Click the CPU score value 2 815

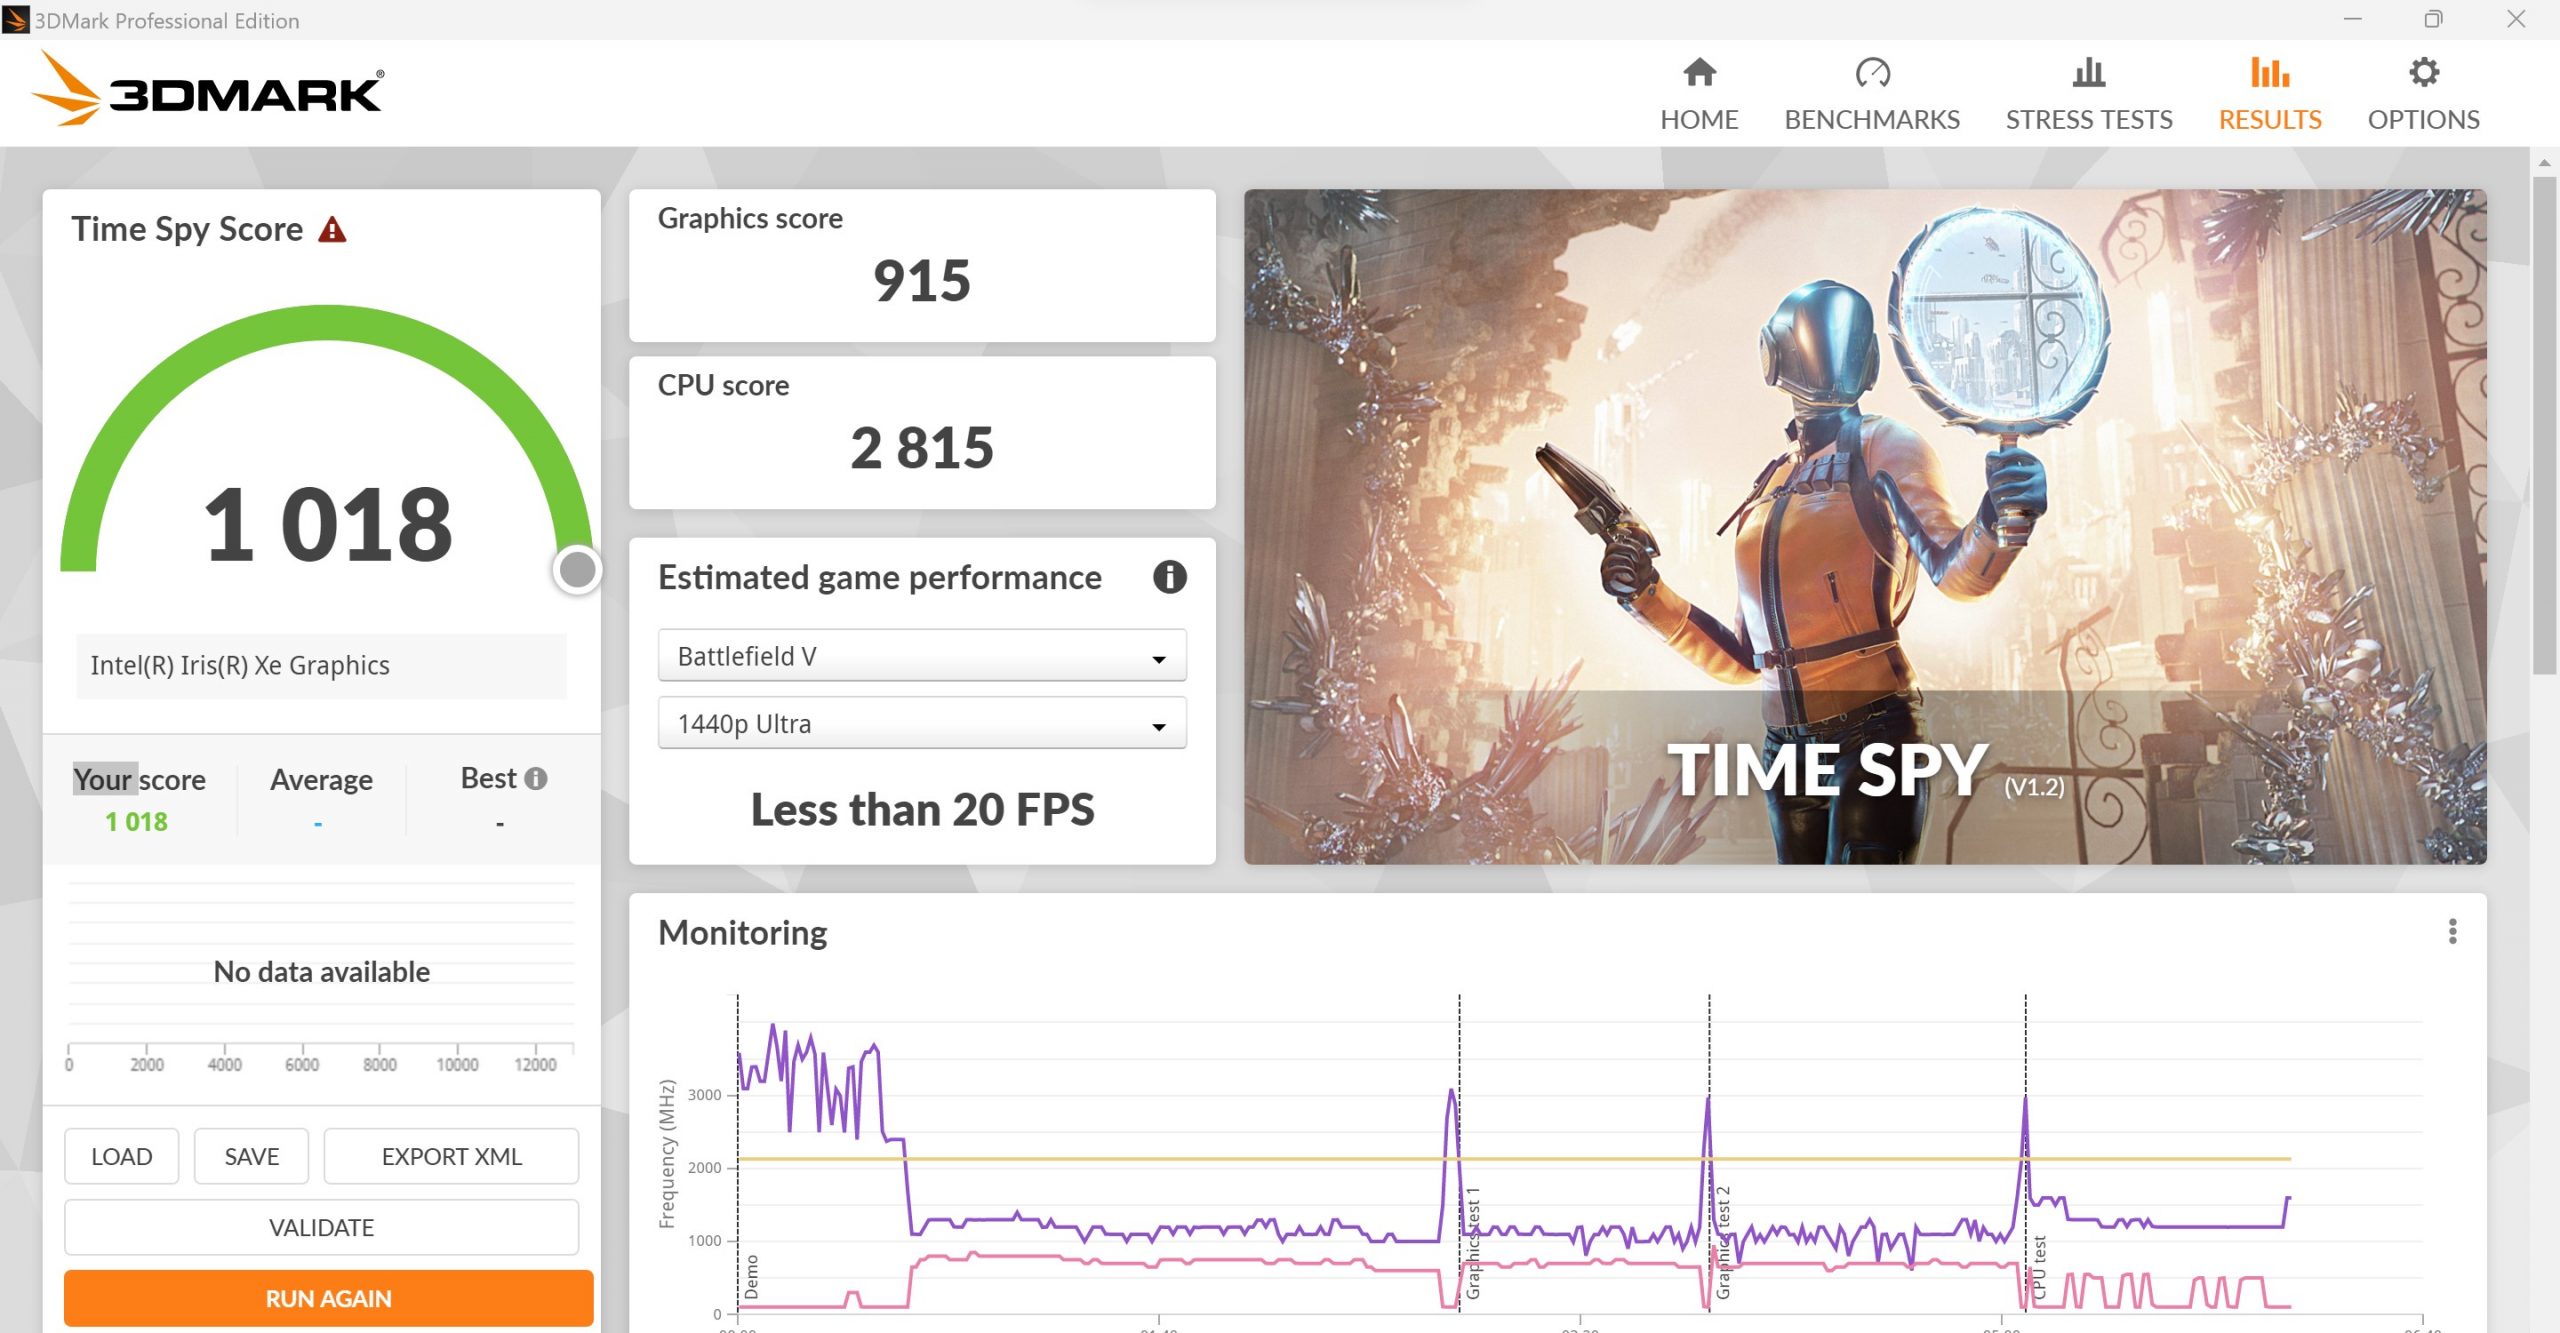pos(921,447)
